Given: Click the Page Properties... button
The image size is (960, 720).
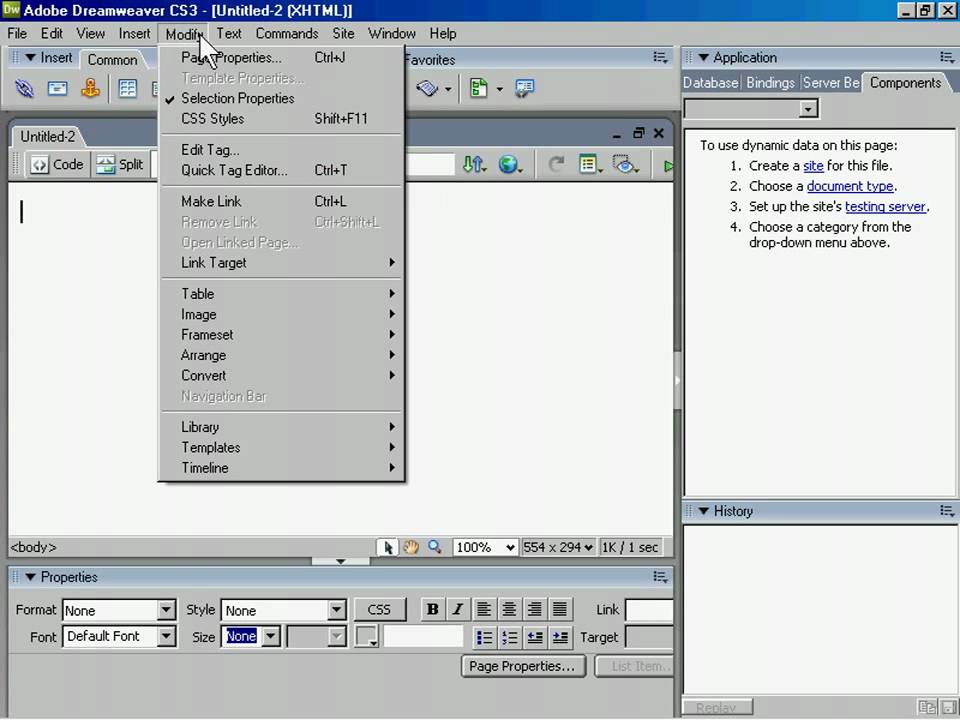Looking at the screenshot, I should pos(523,666).
